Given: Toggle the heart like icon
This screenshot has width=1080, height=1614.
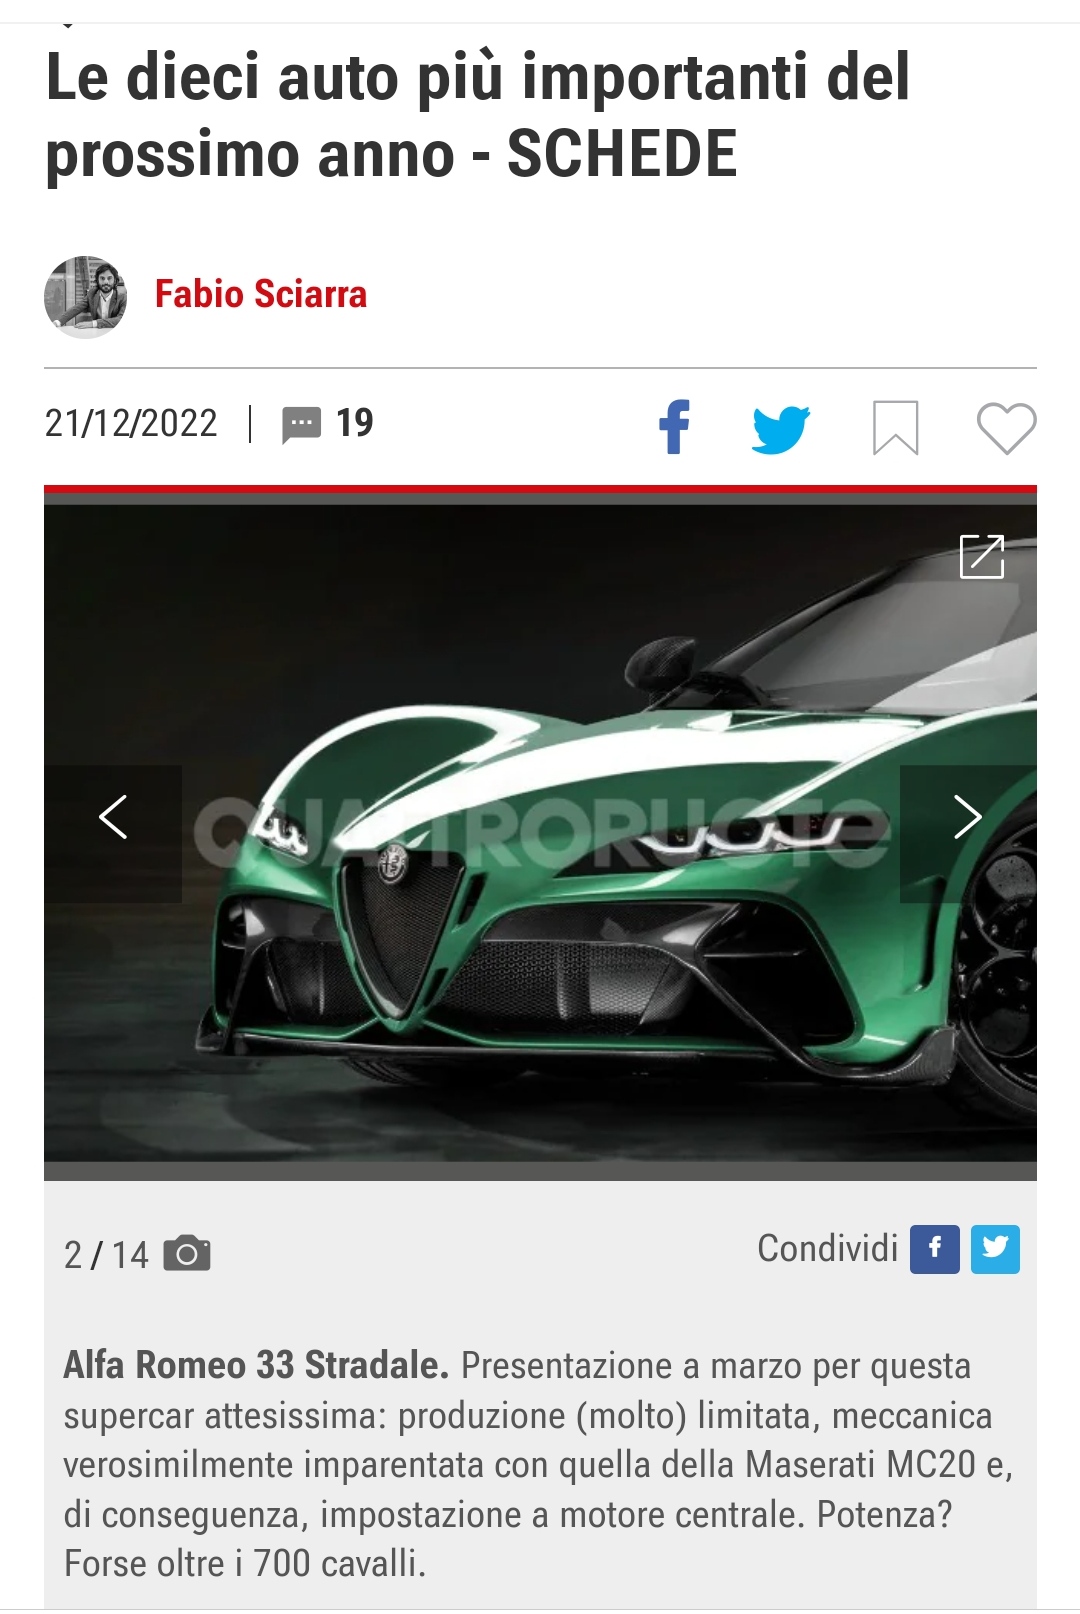Looking at the screenshot, I should tap(1006, 429).
